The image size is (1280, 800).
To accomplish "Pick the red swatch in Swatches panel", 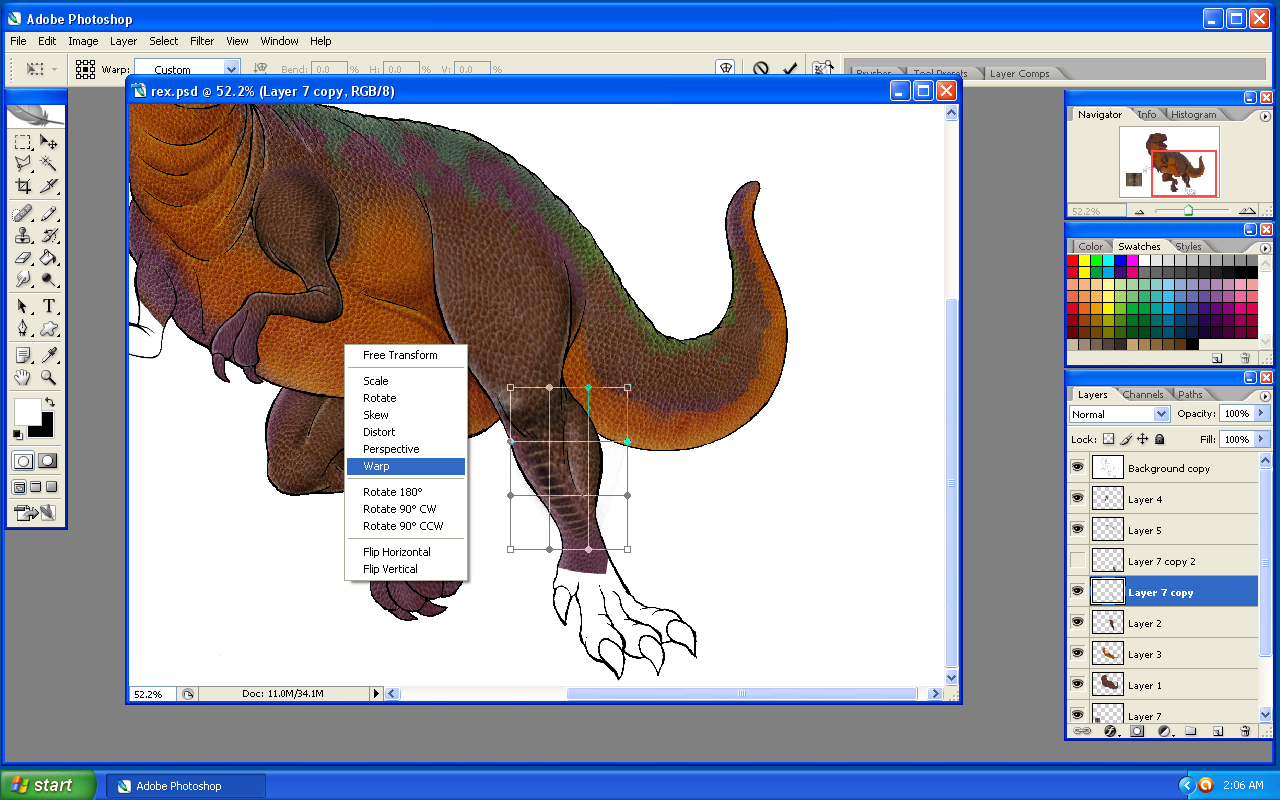I will click(x=1073, y=260).
